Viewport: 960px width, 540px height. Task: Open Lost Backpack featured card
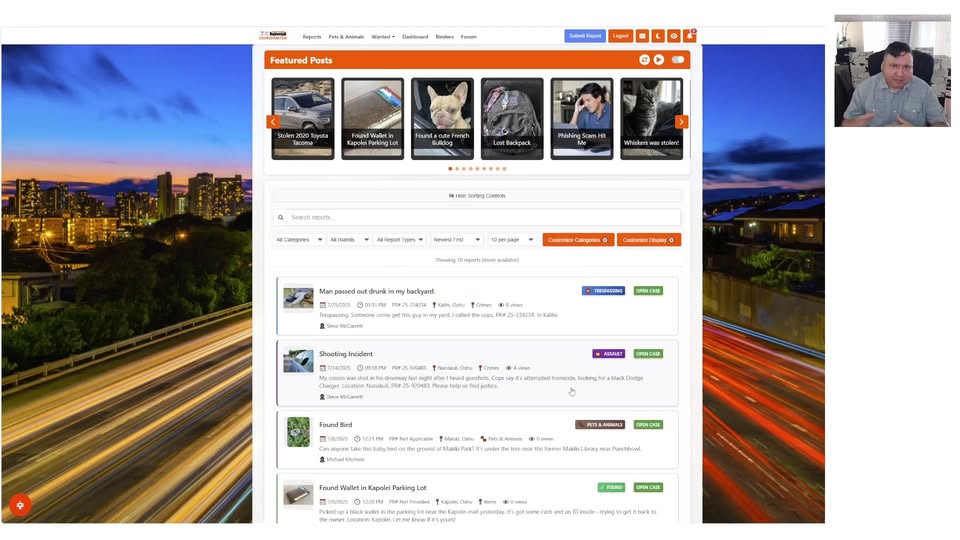click(512, 119)
